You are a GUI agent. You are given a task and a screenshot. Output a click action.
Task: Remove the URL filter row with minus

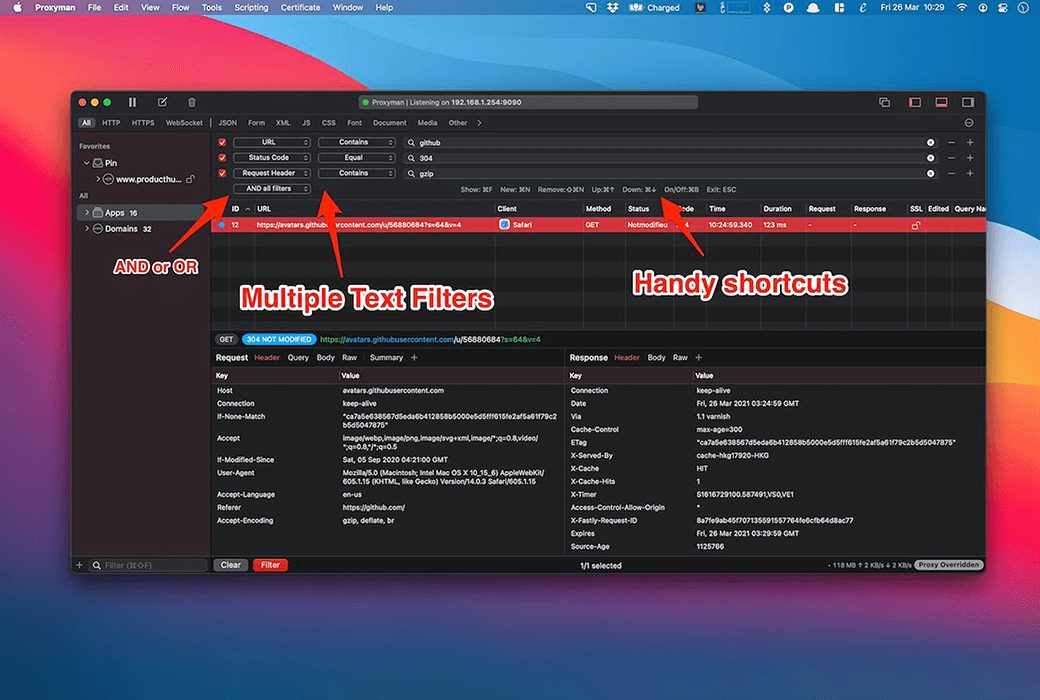952,143
